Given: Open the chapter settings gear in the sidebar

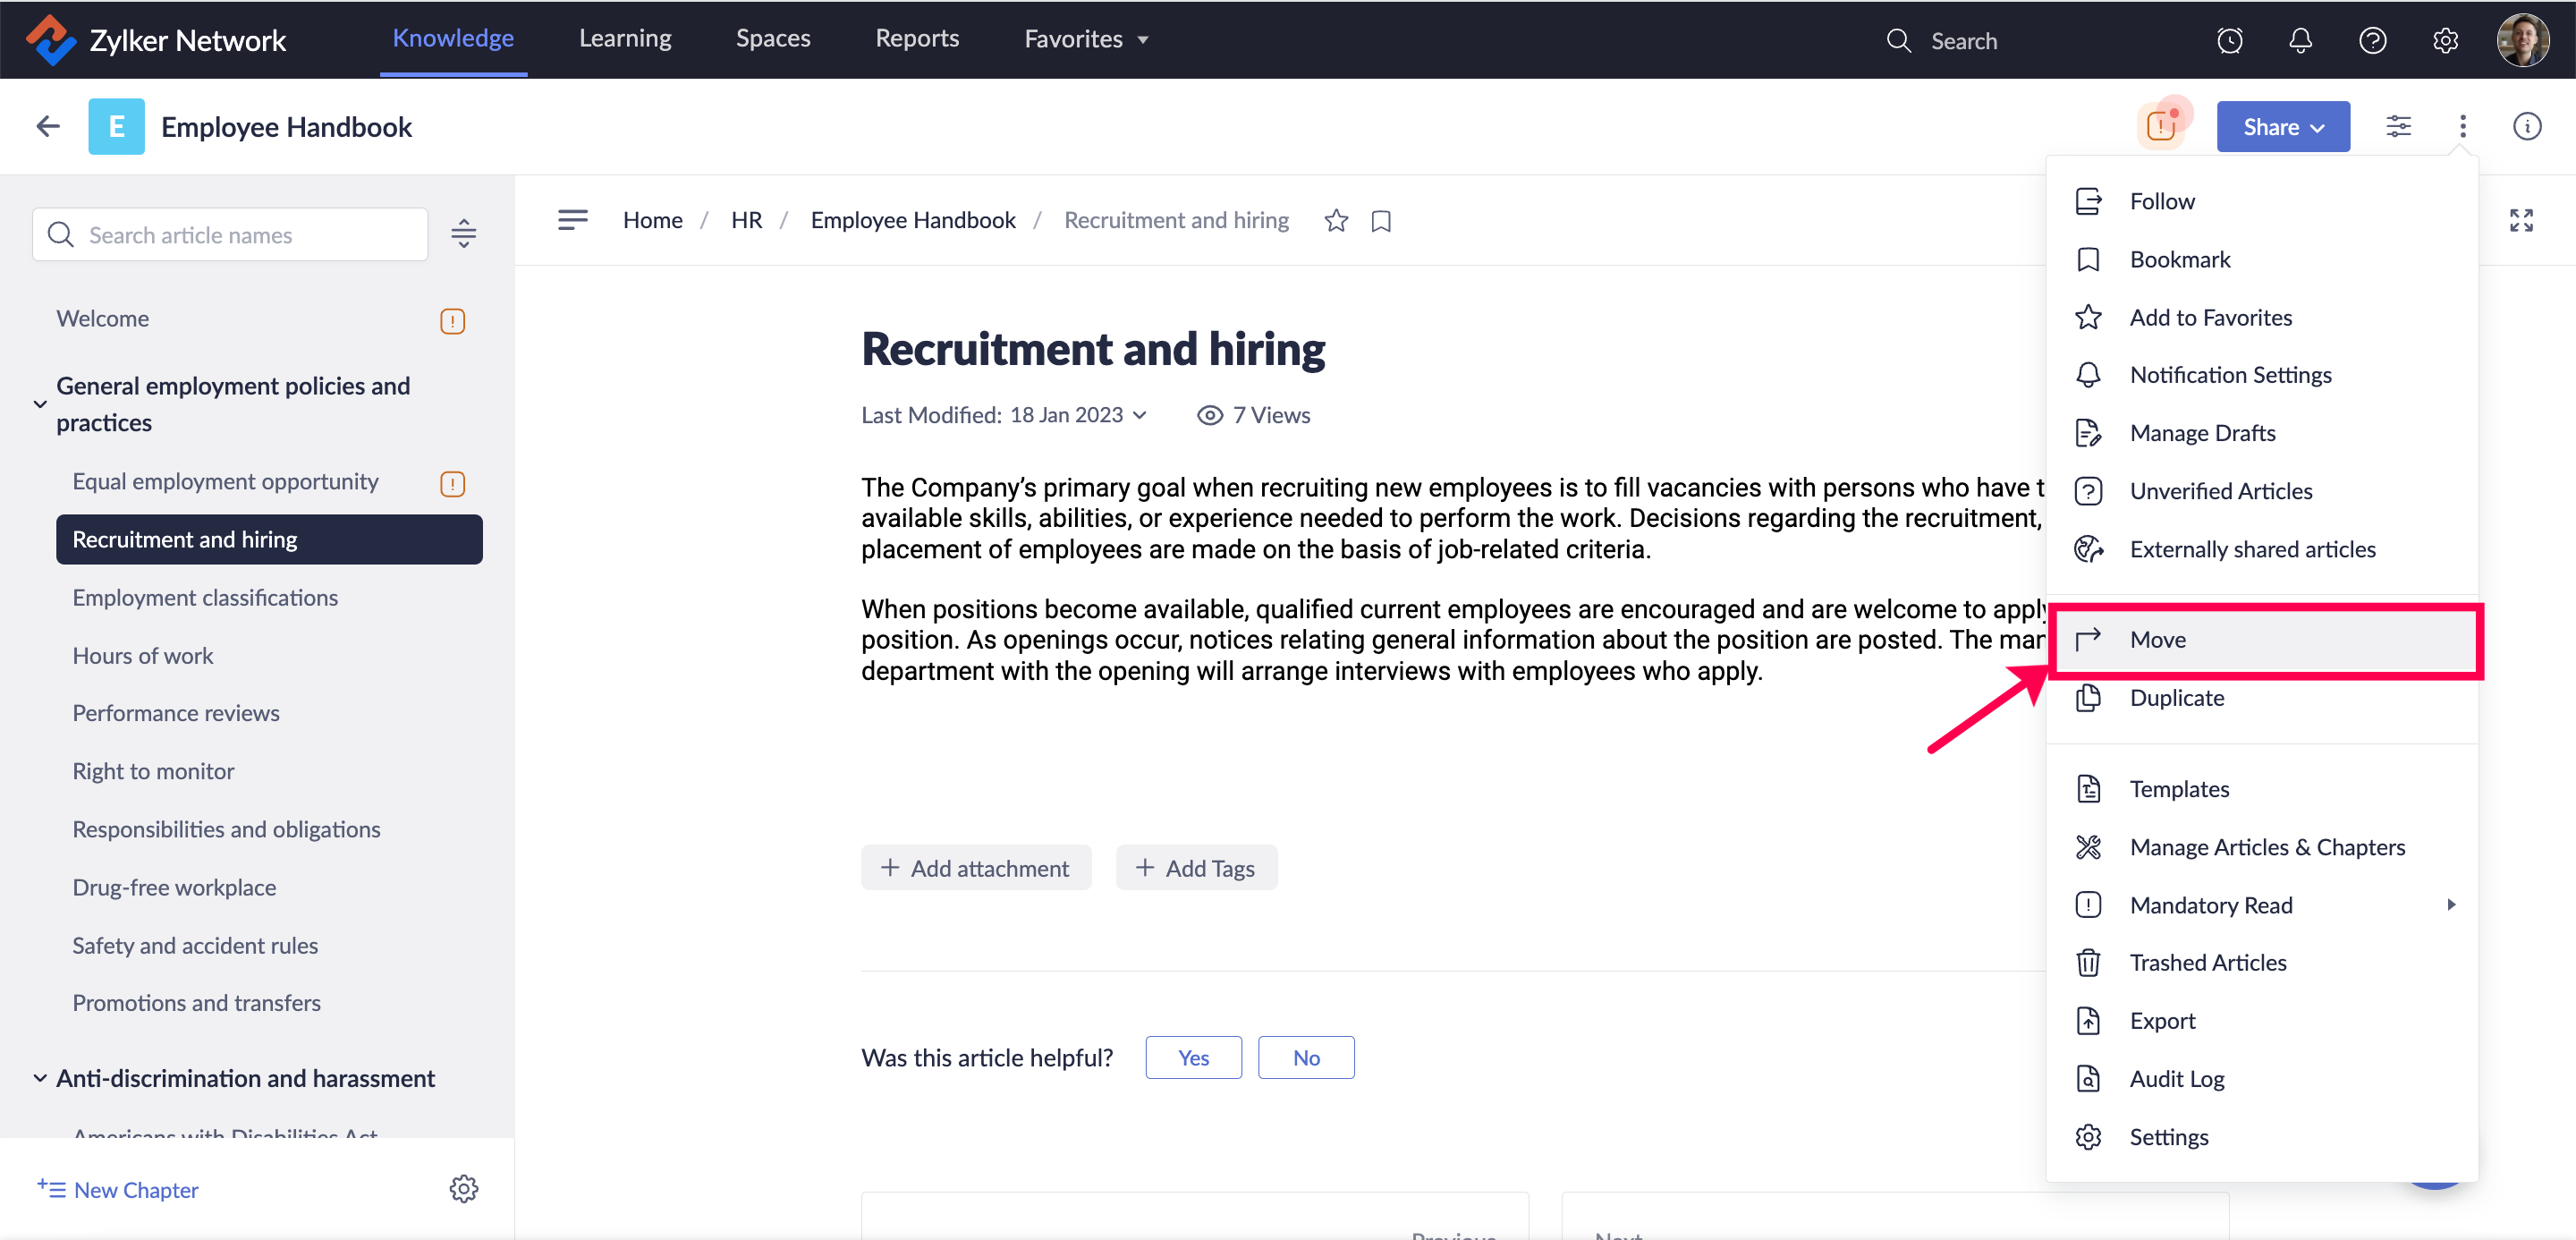Looking at the screenshot, I should click(x=463, y=1189).
